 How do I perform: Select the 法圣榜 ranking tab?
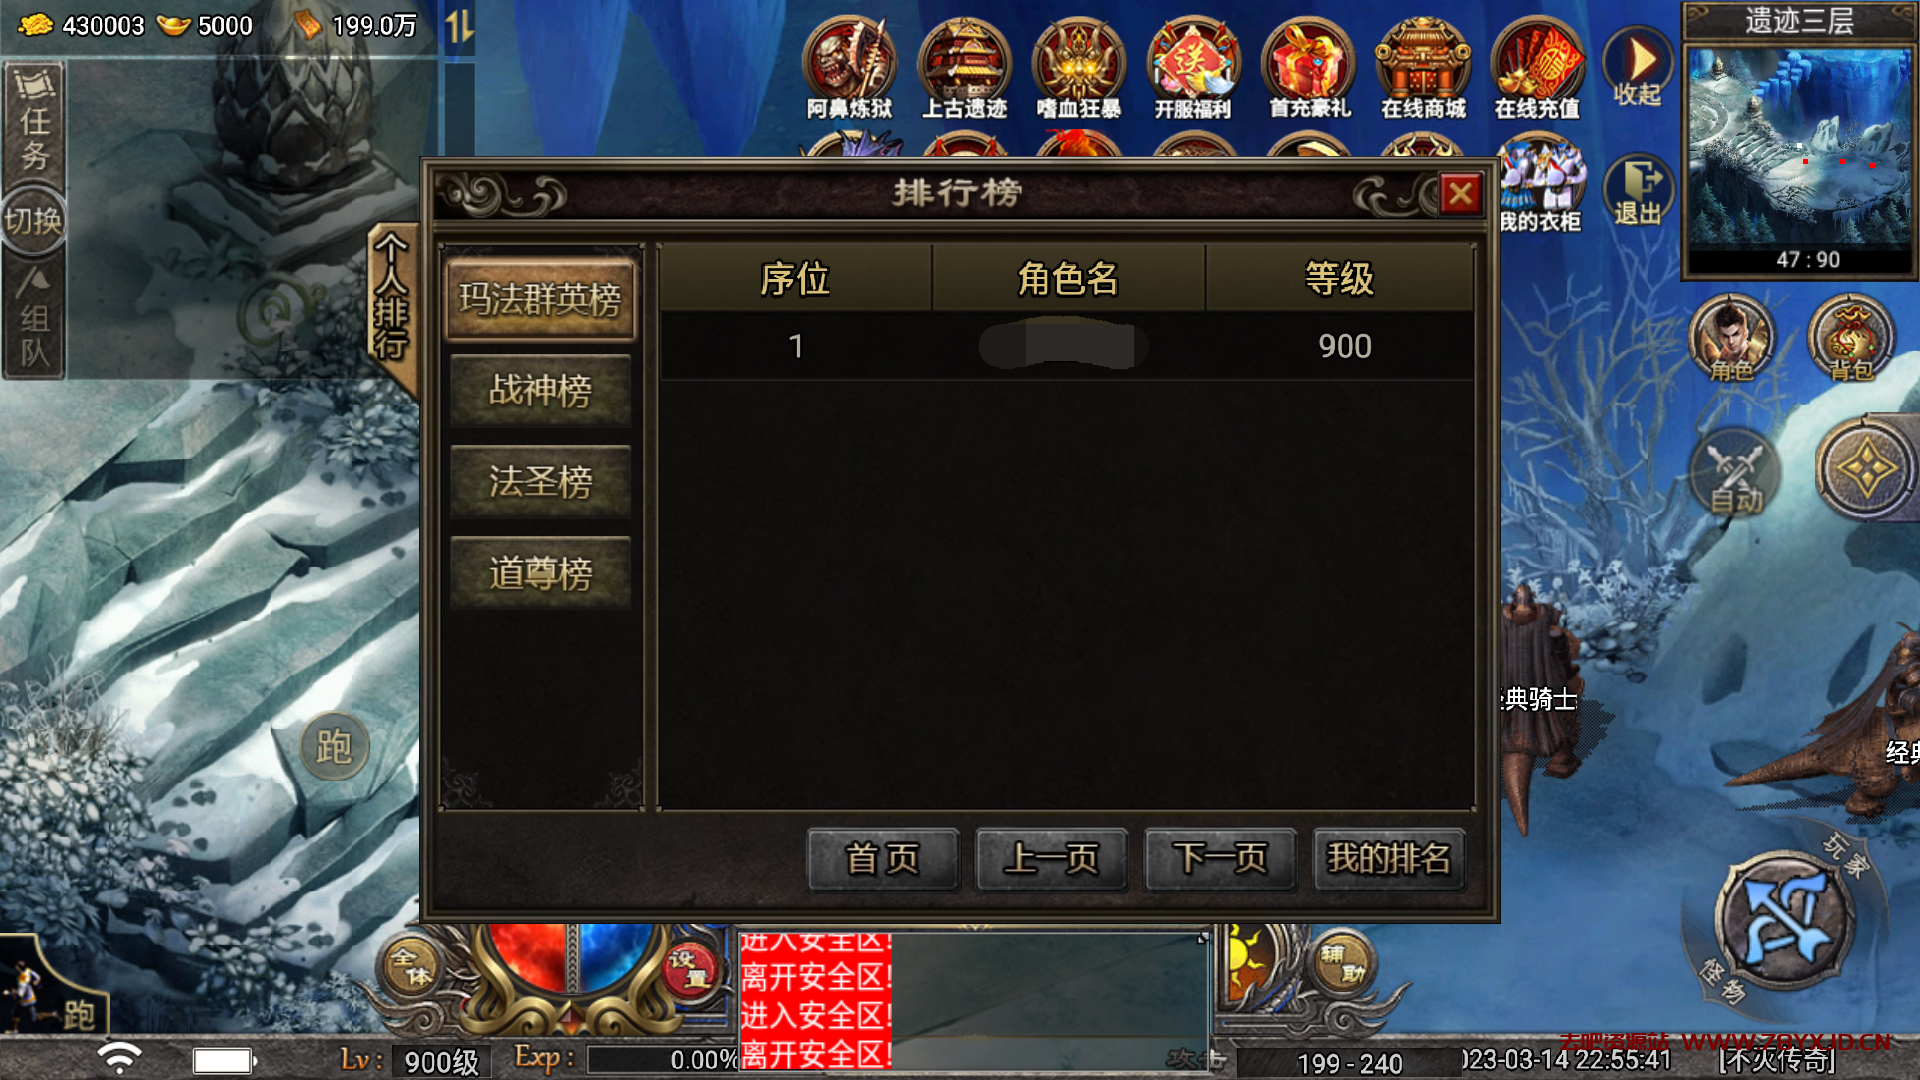540,482
